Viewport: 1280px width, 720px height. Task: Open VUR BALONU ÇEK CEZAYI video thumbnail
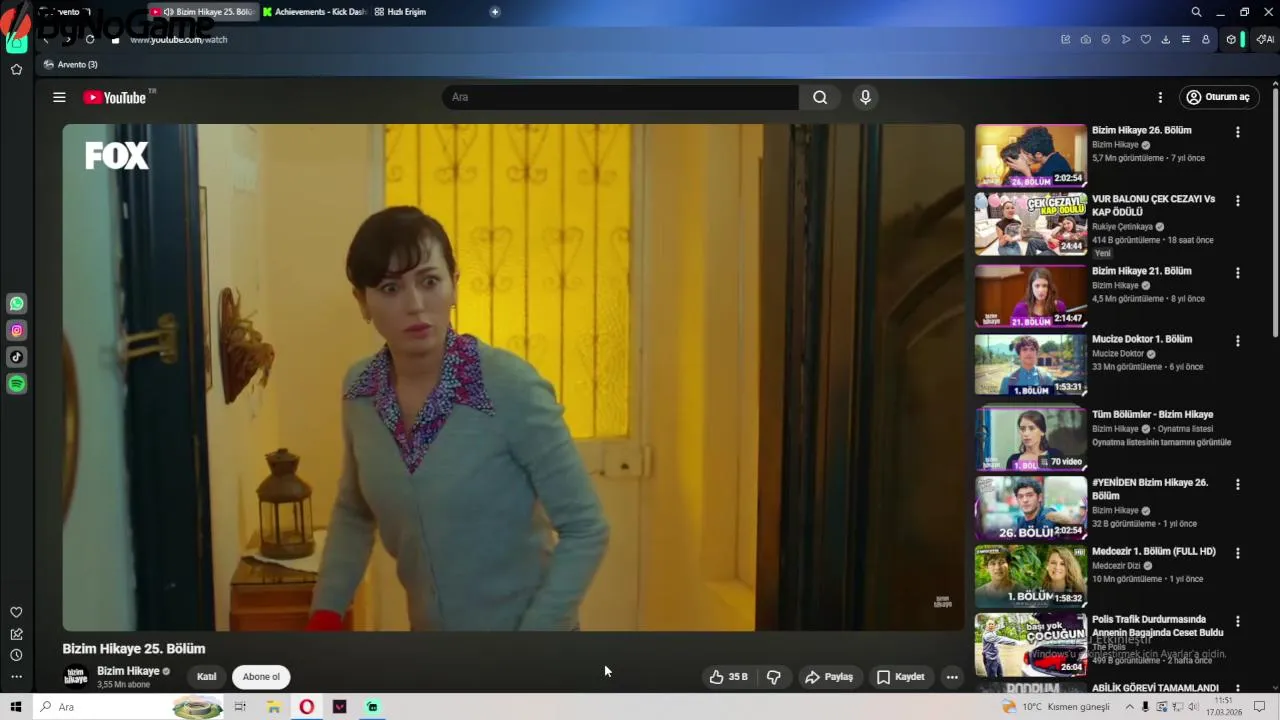point(1030,224)
